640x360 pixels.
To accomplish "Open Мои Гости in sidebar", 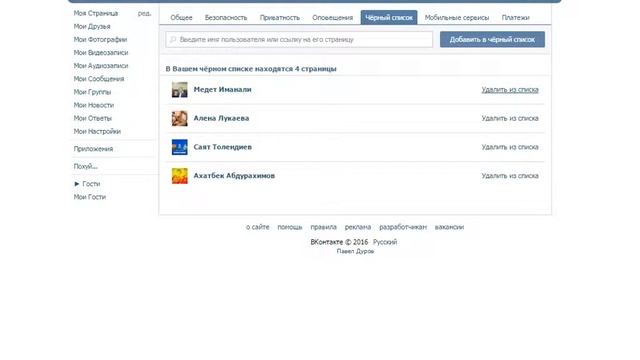I will pos(89,197).
